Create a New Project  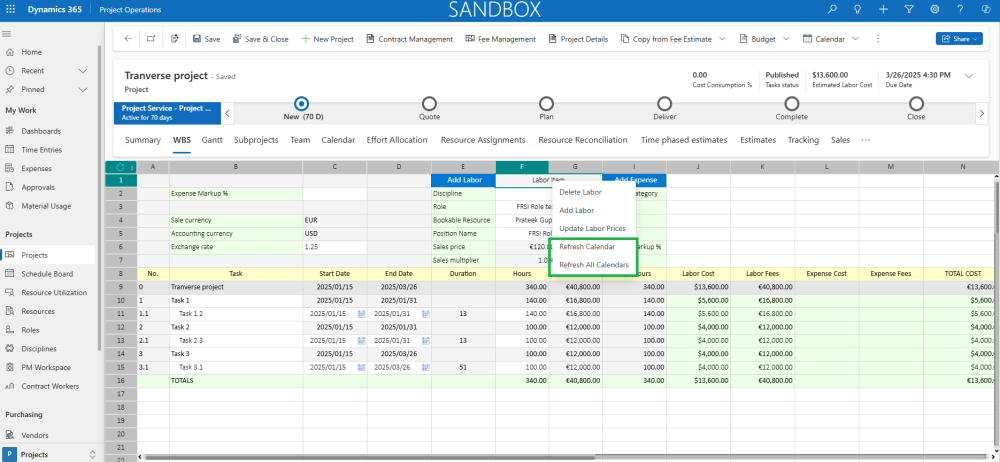coord(327,39)
